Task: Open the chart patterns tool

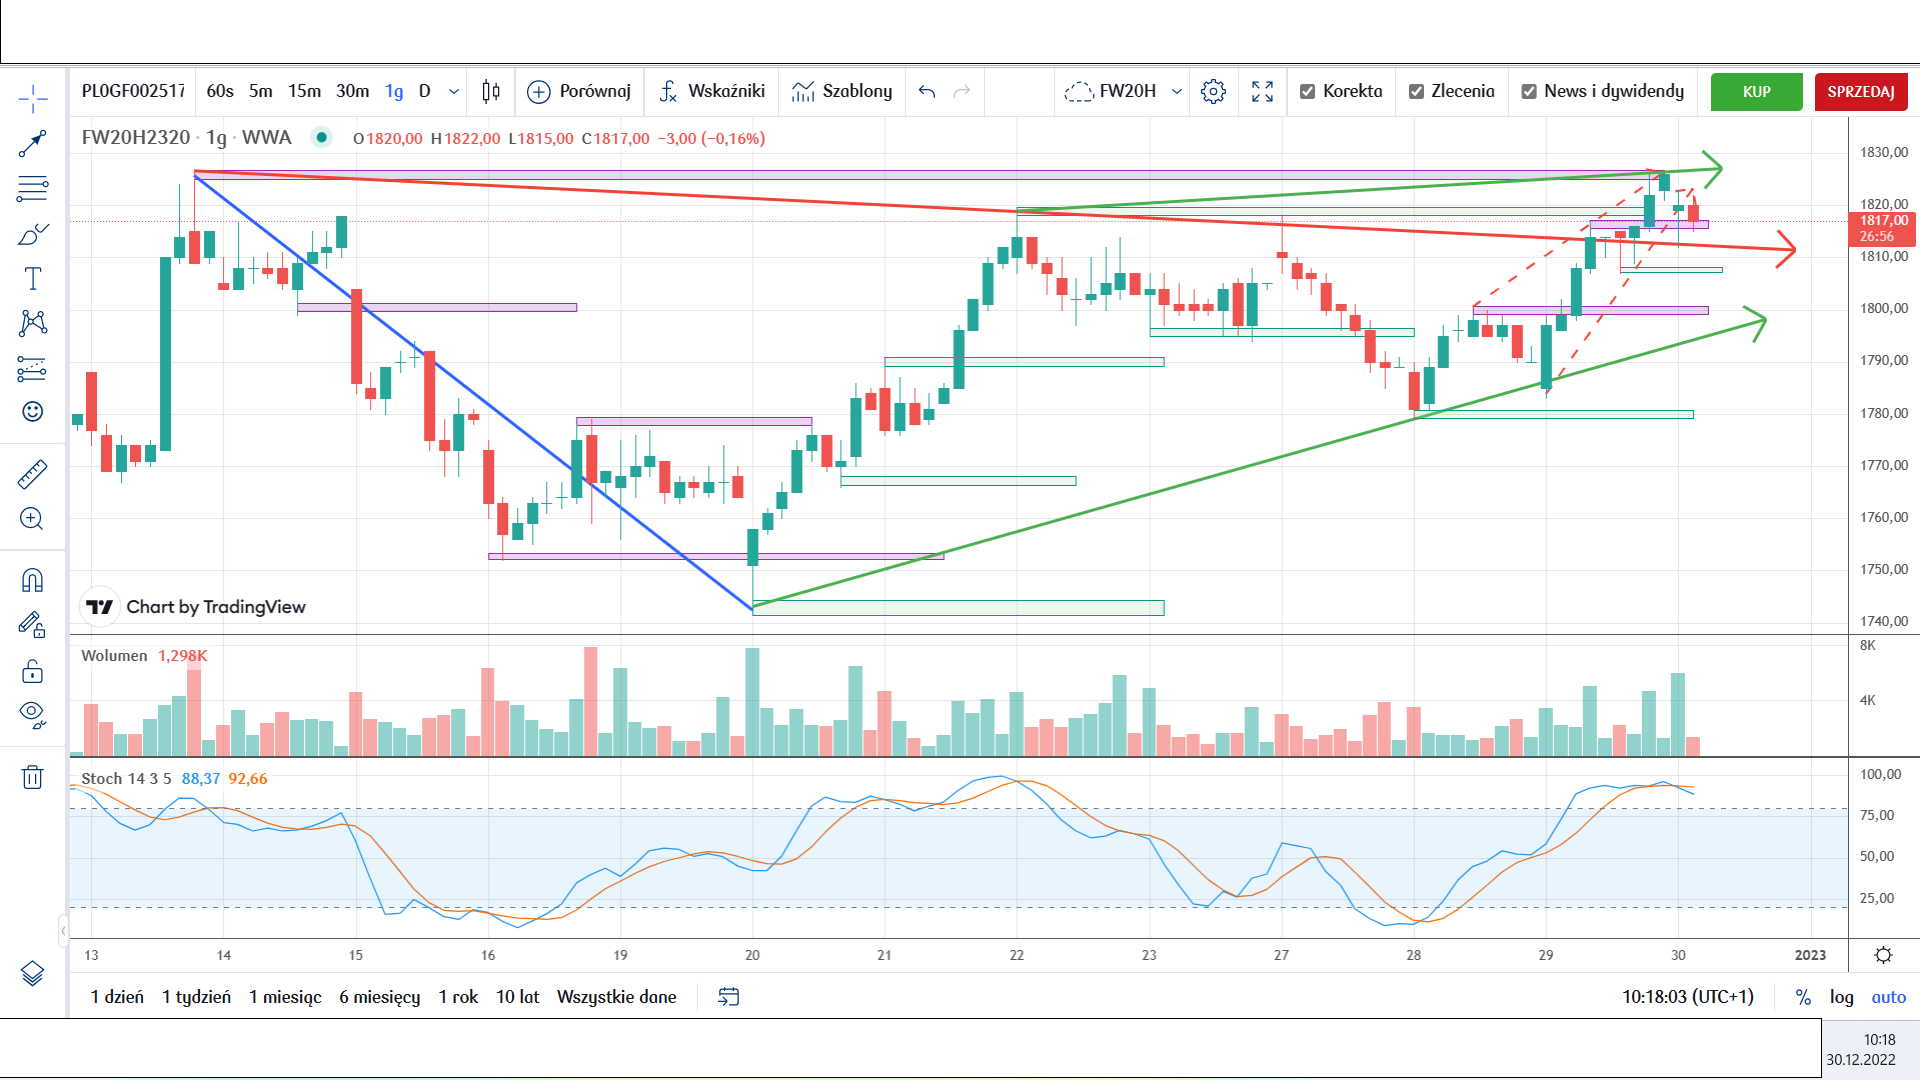Action: coord(33,322)
